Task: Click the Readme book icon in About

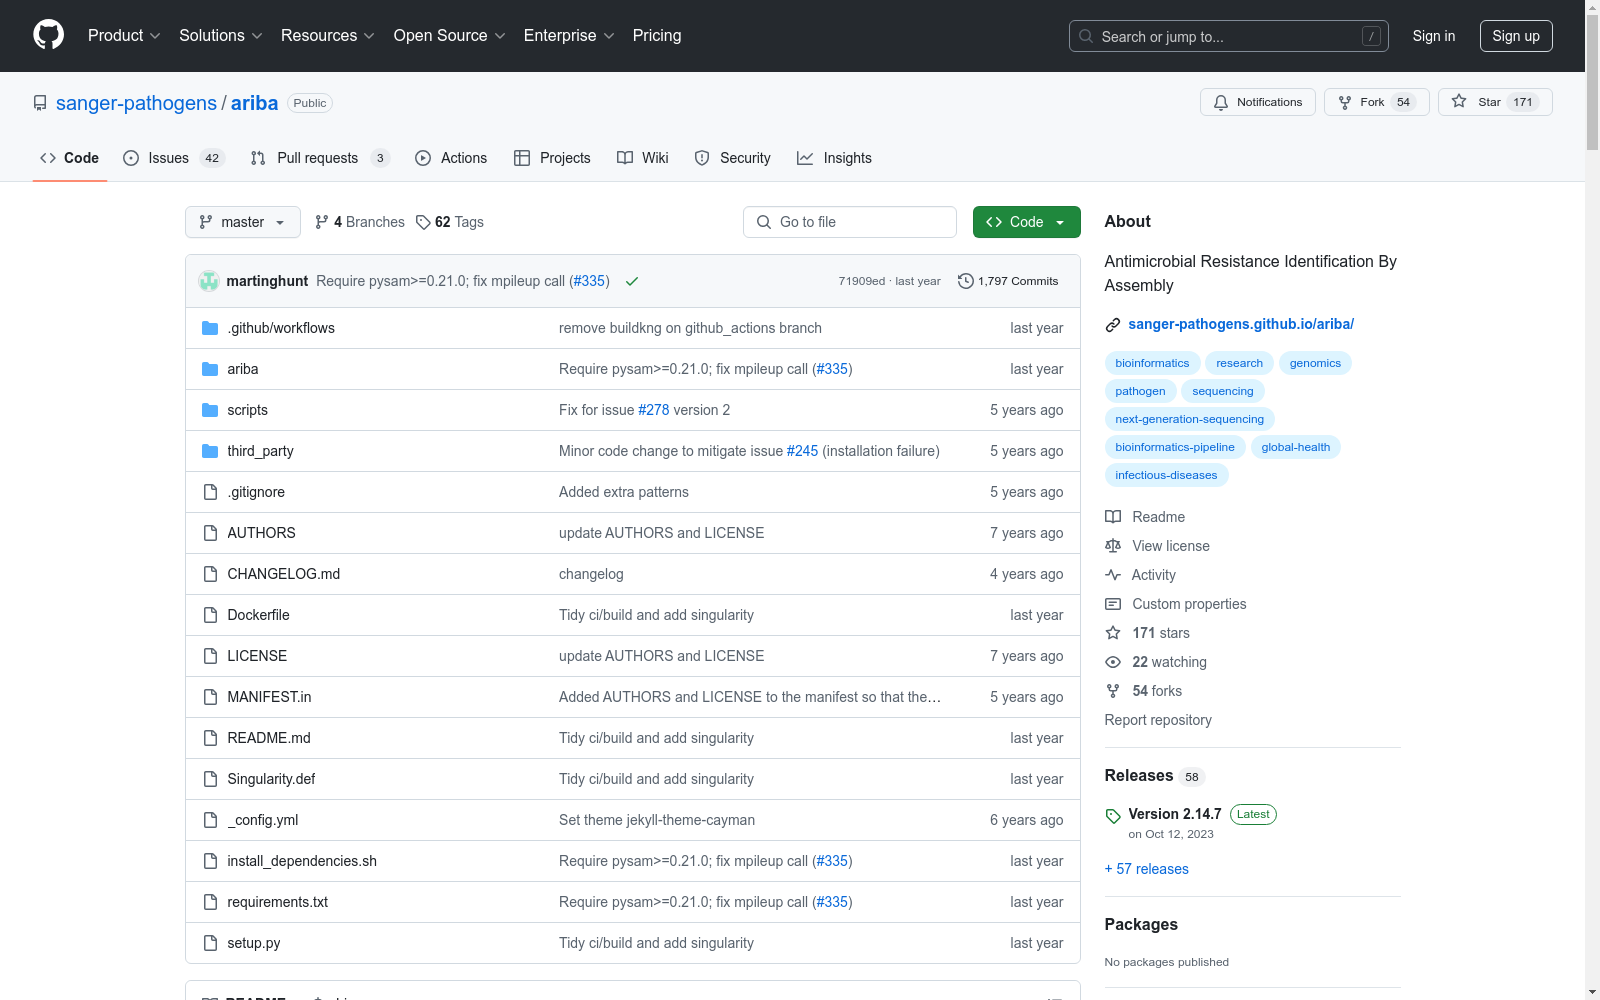Action: tap(1113, 517)
